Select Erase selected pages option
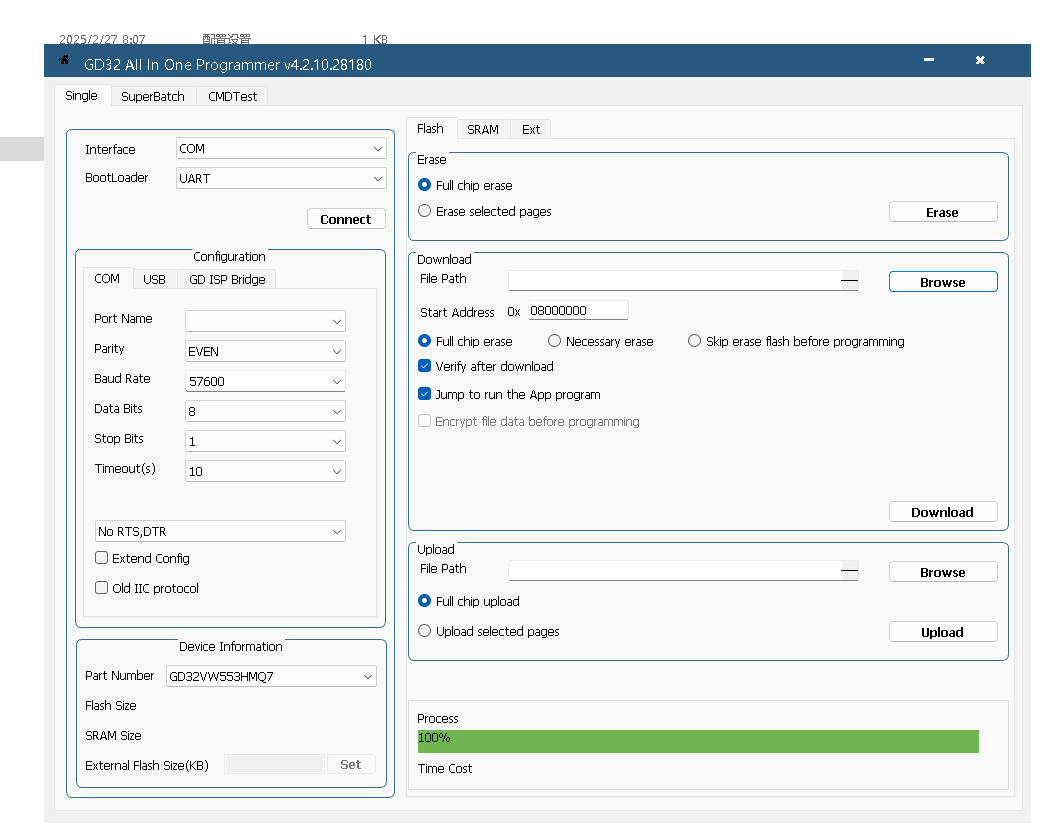Viewport: 1057px width, 838px height. tap(425, 212)
